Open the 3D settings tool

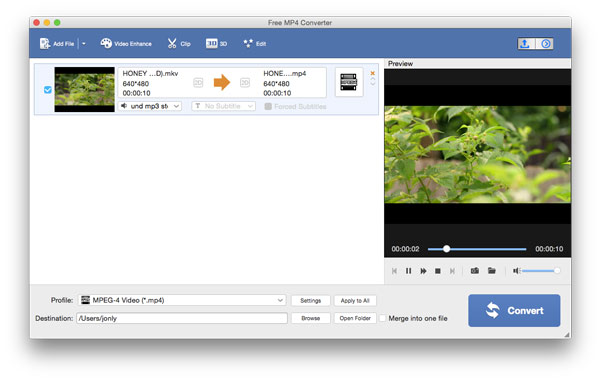coord(216,44)
